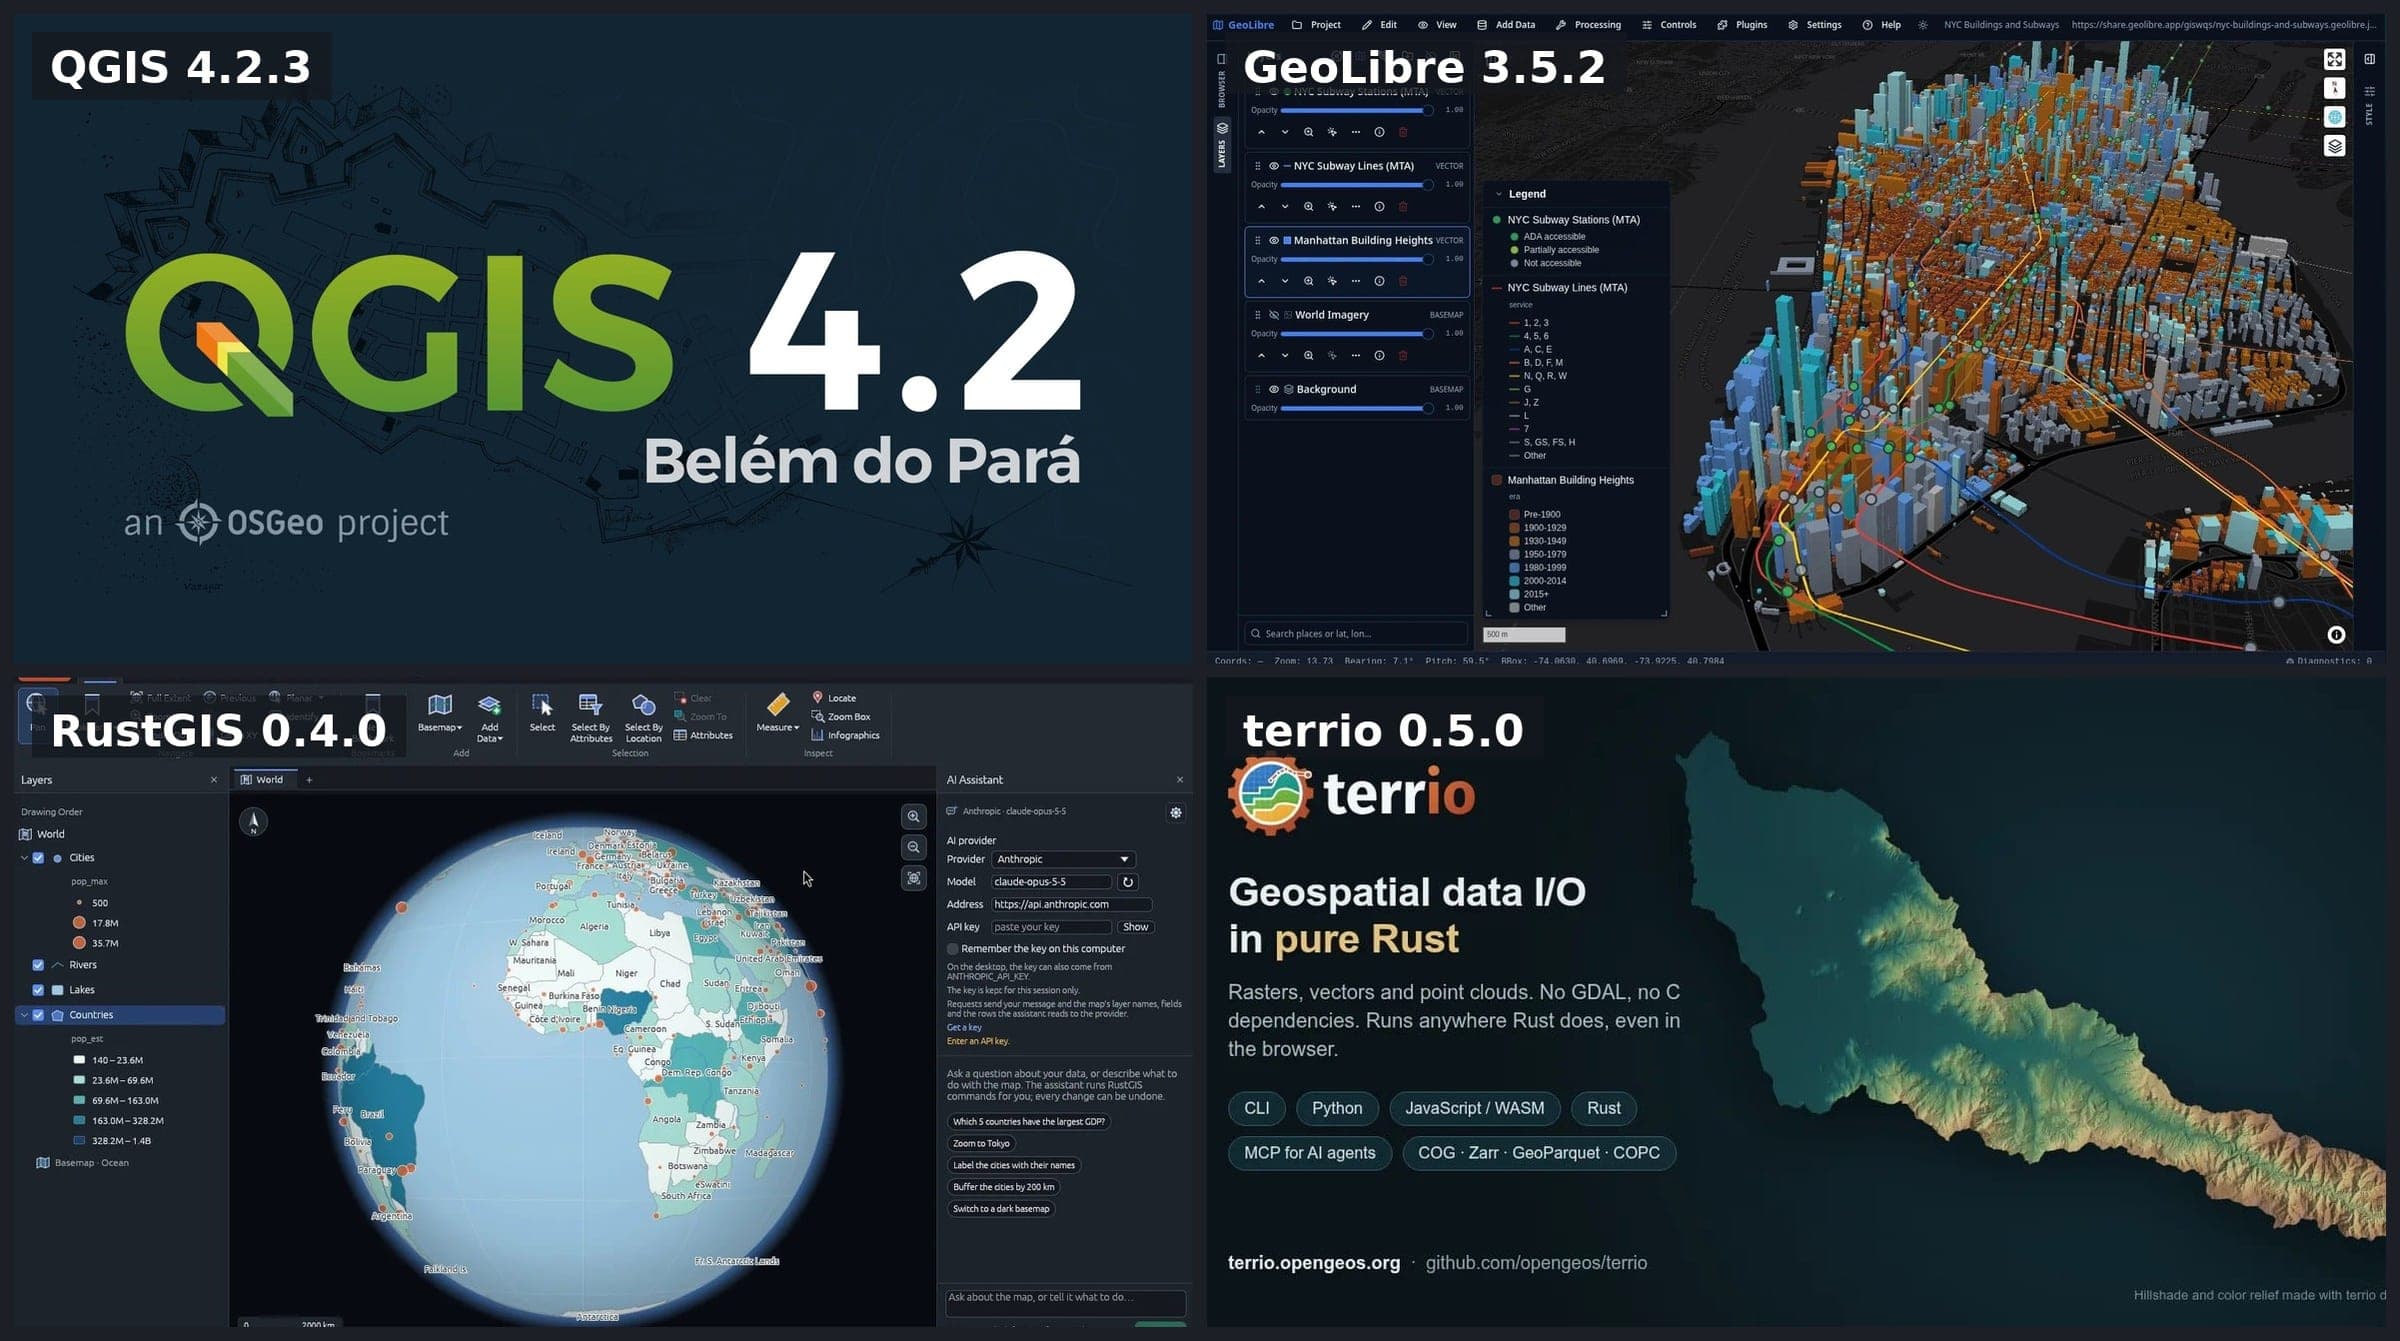Adjust Background layer opacity slider
The image size is (2400, 1341).
click(x=1357, y=408)
